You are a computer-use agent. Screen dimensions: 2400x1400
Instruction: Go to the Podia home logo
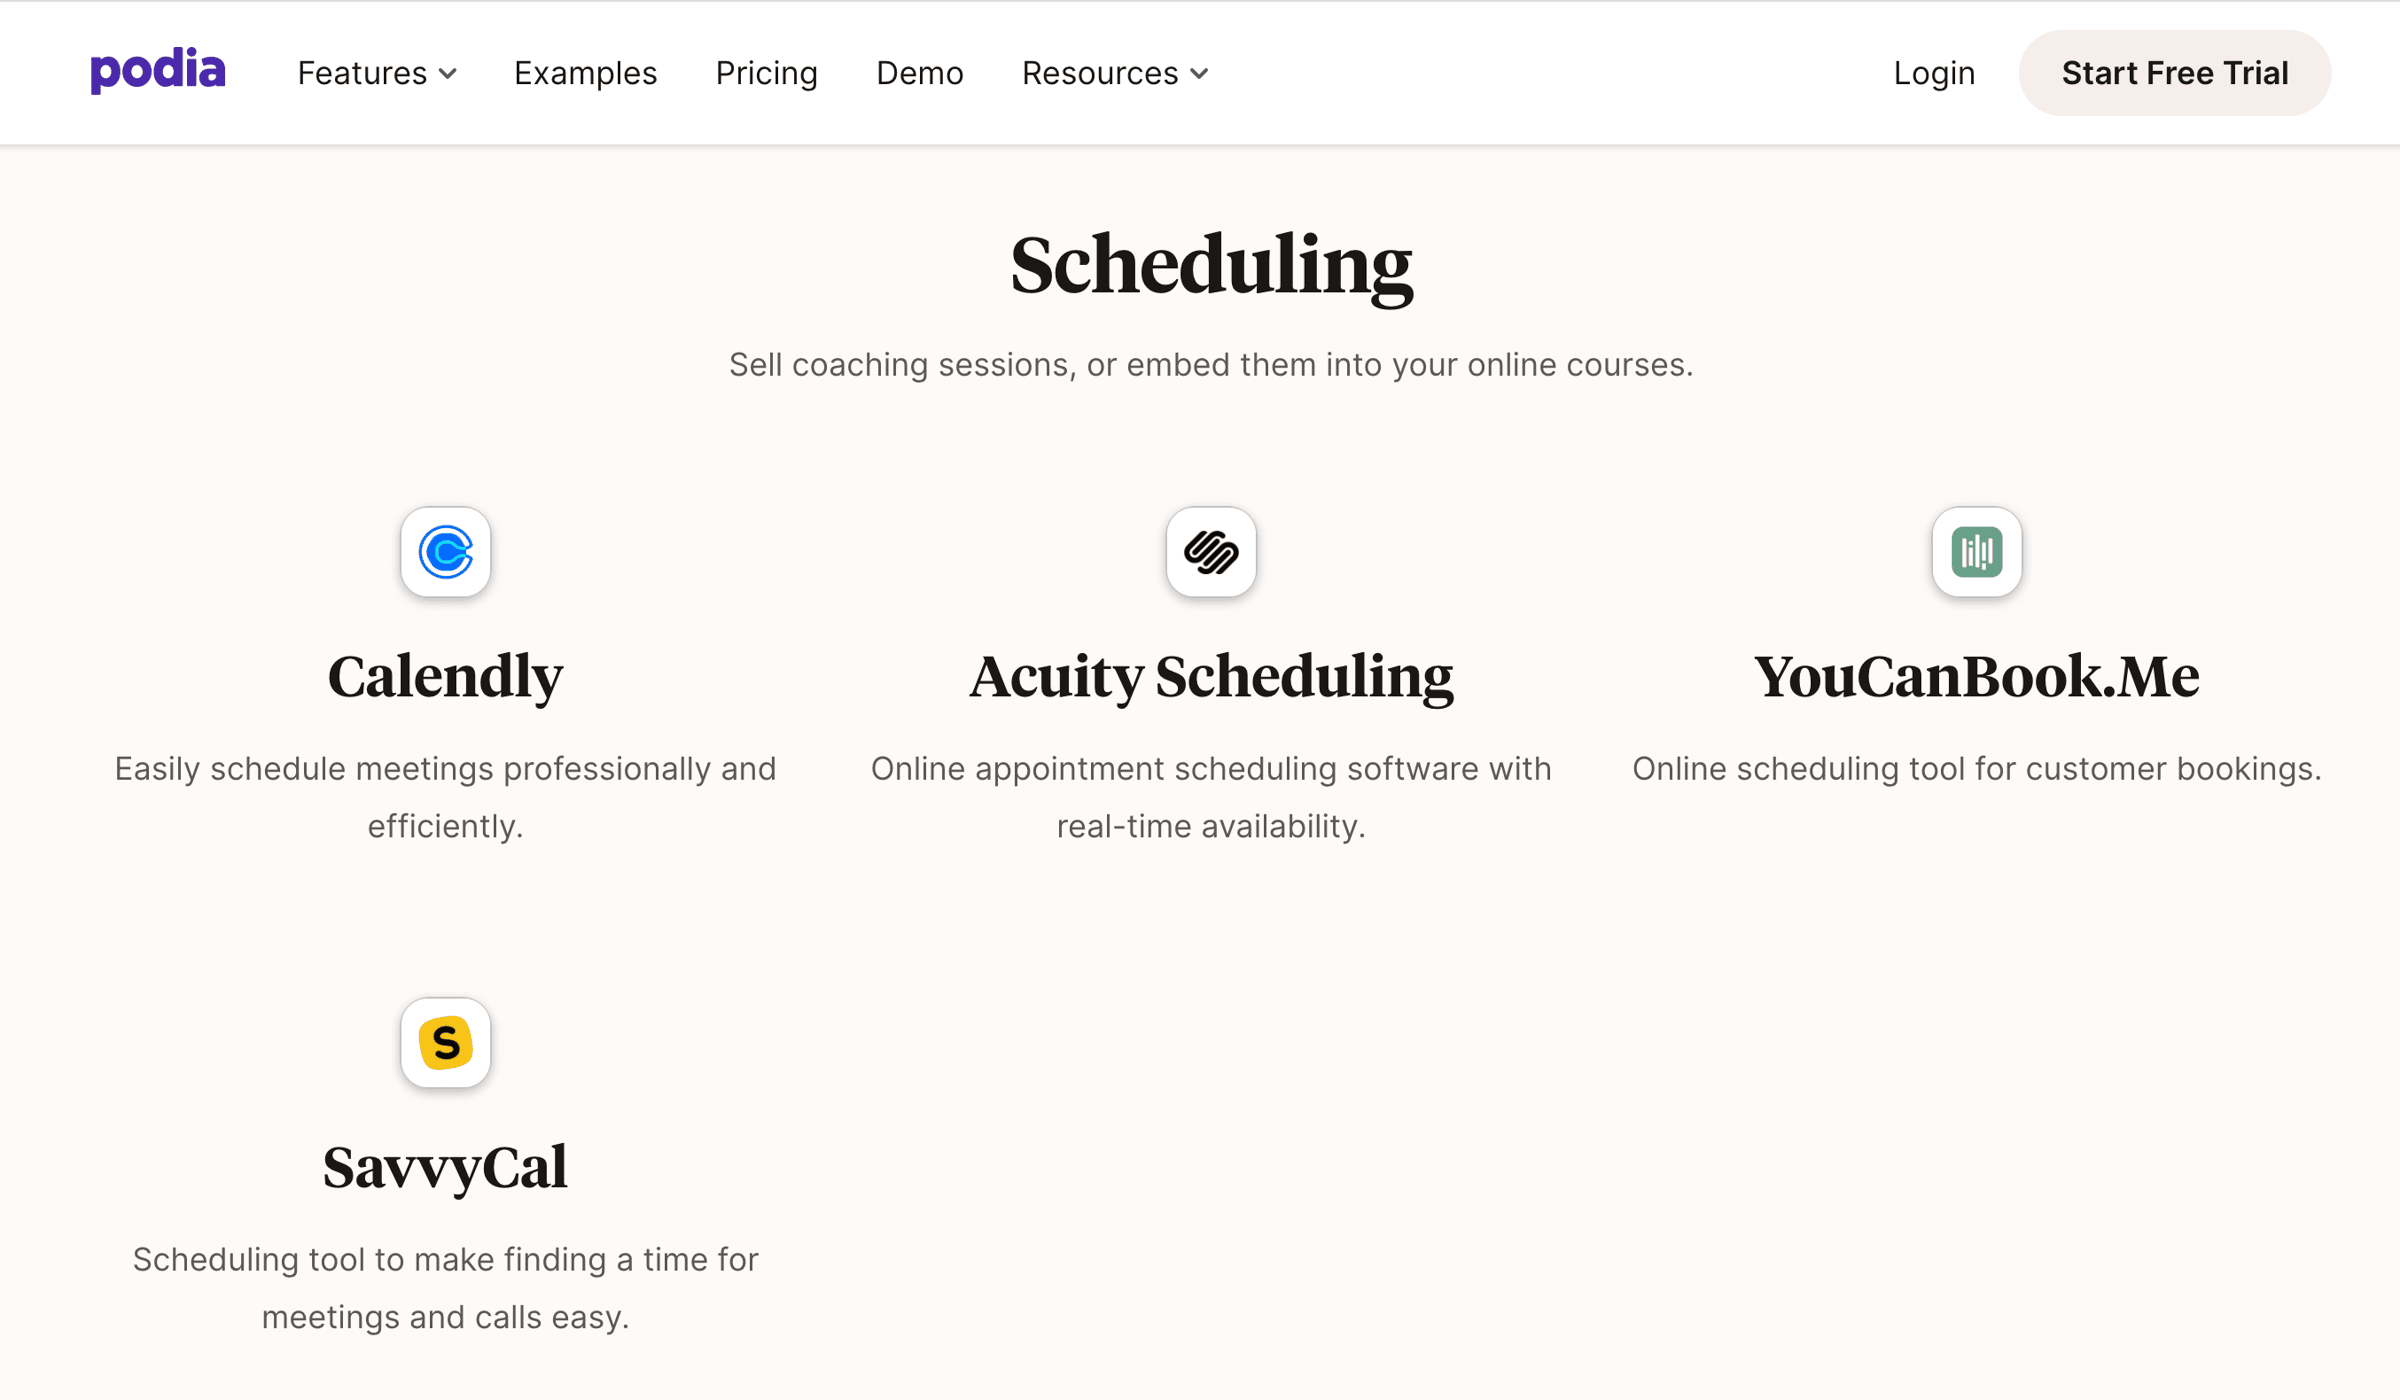[158, 71]
